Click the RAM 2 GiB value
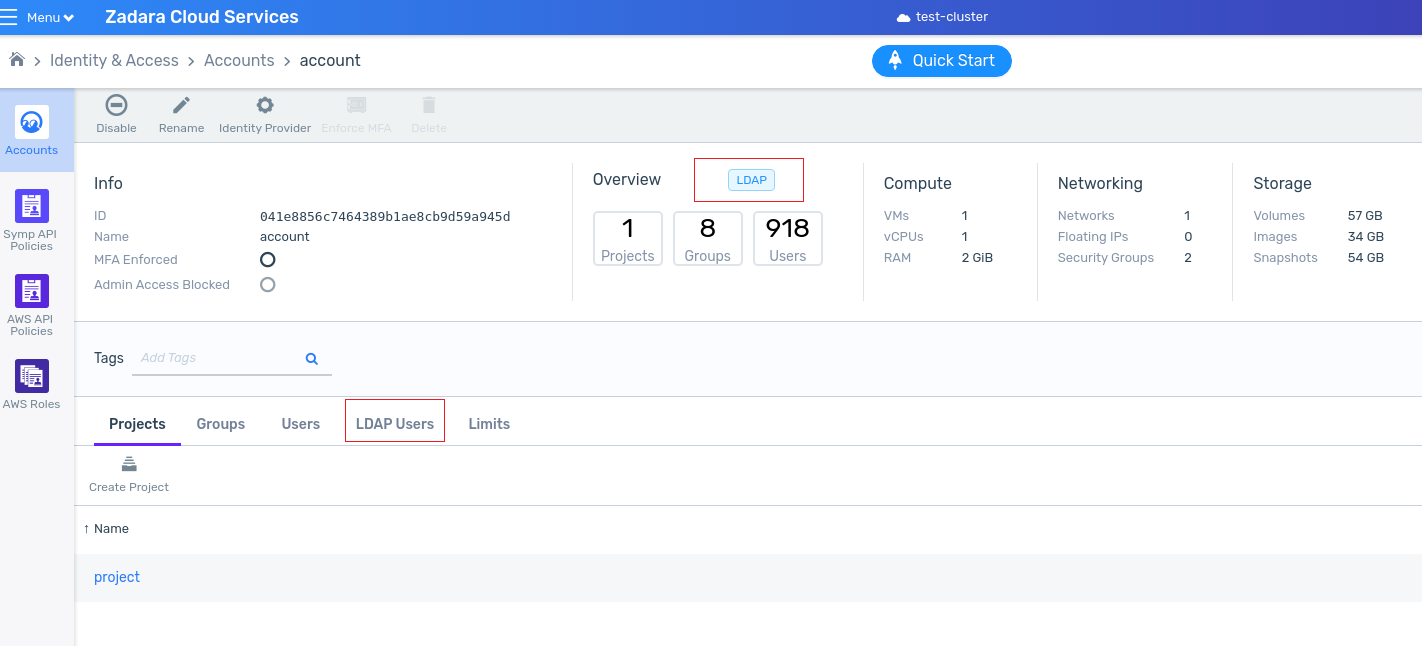 point(977,258)
